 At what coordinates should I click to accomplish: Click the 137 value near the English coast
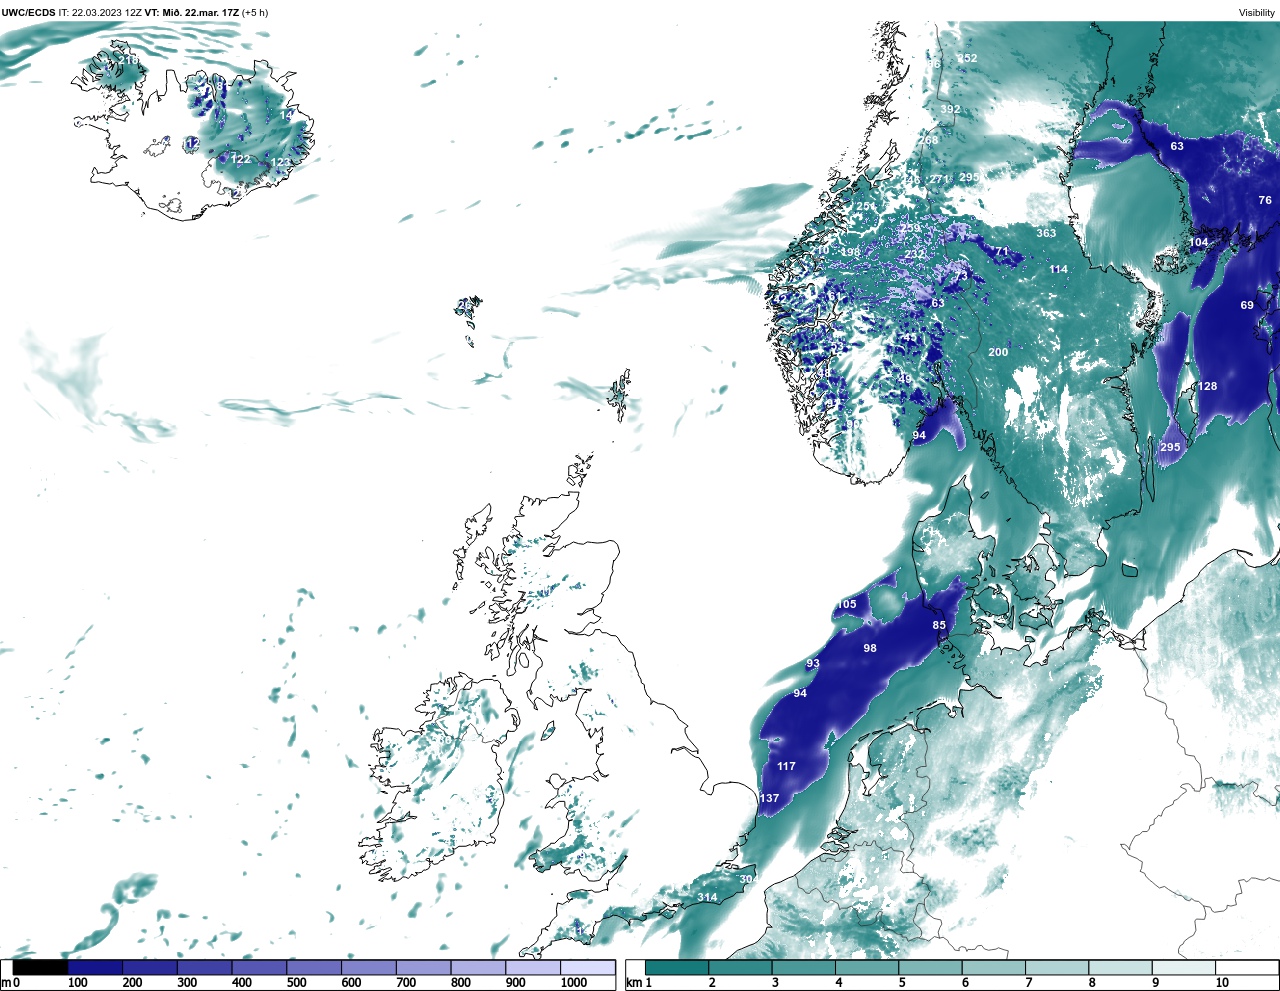pyautogui.click(x=769, y=798)
